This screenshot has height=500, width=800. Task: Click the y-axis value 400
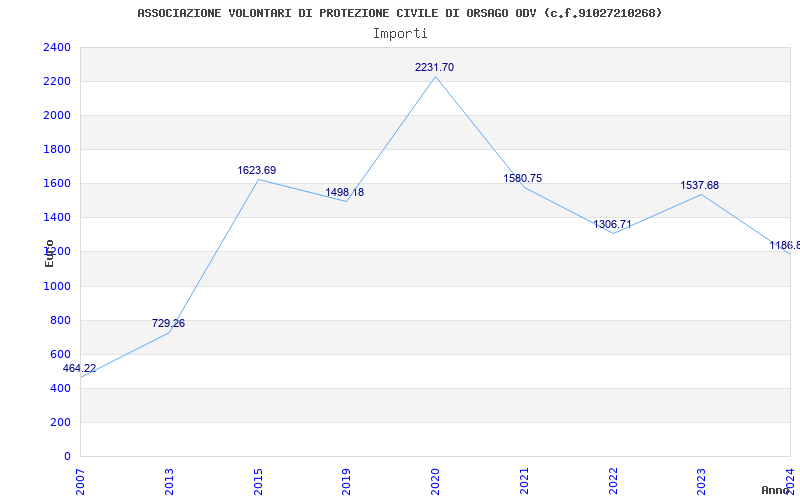coord(60,388)
